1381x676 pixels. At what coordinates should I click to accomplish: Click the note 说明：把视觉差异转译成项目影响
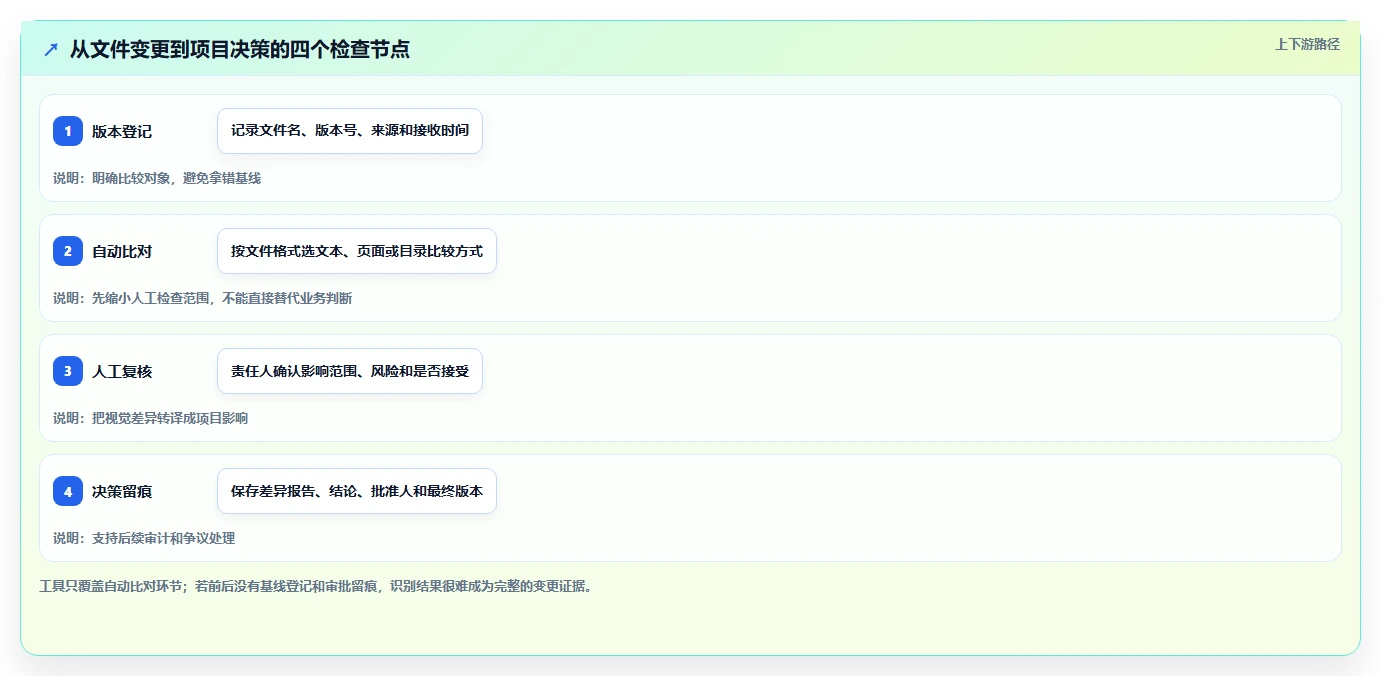coord(150,418)
